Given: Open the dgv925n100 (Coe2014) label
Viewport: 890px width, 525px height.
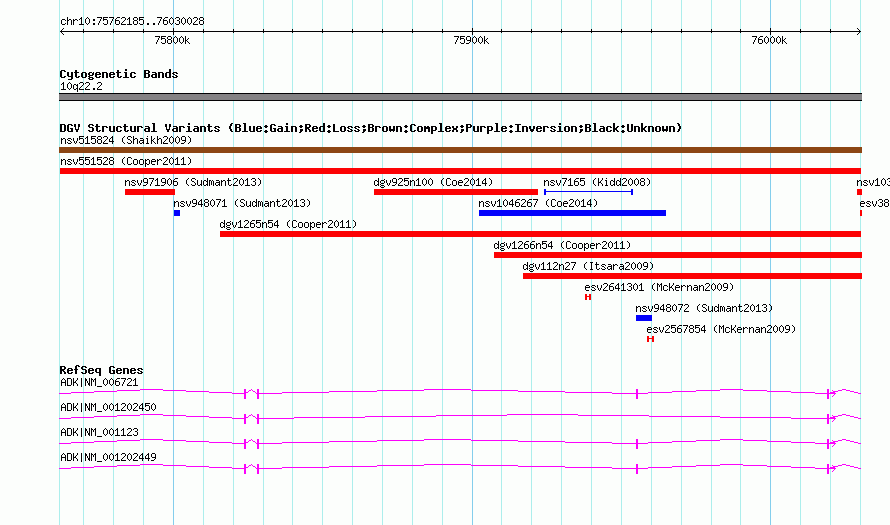Looking at the screenshot, I should point(434,182).
